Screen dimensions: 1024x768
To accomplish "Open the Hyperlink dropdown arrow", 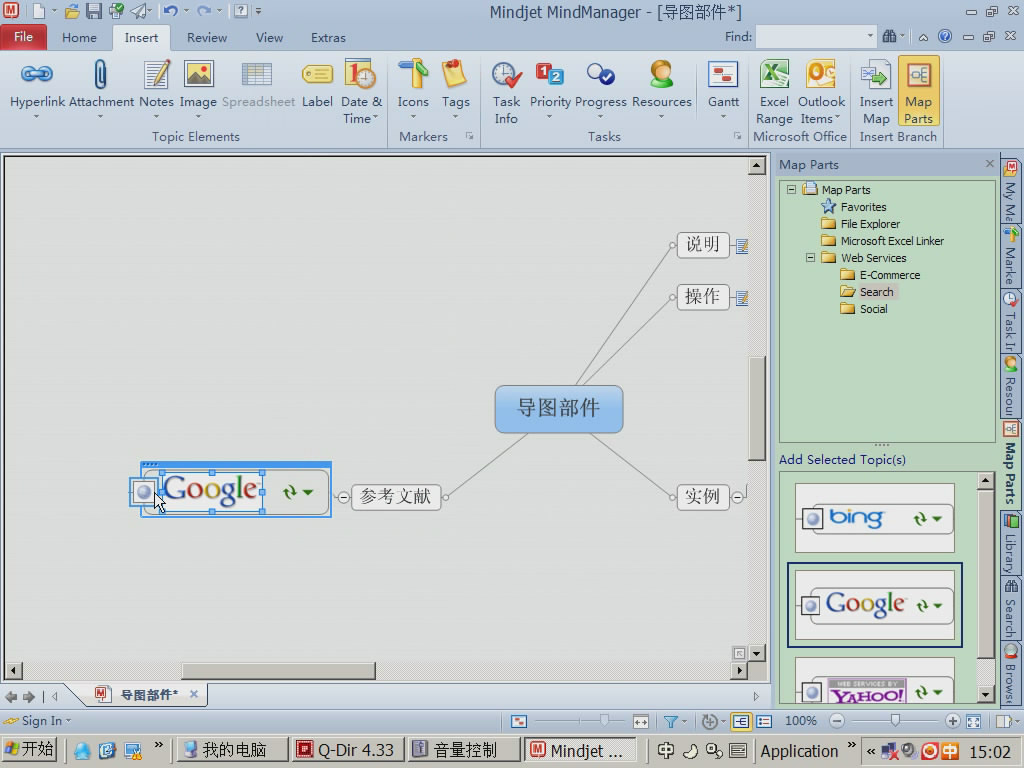I will point(37,116).
